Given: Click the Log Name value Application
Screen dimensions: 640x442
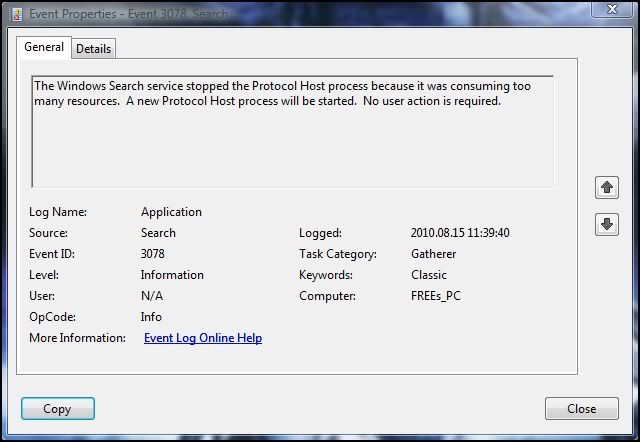Looking at the screenshot, I should tap(171, 212).
